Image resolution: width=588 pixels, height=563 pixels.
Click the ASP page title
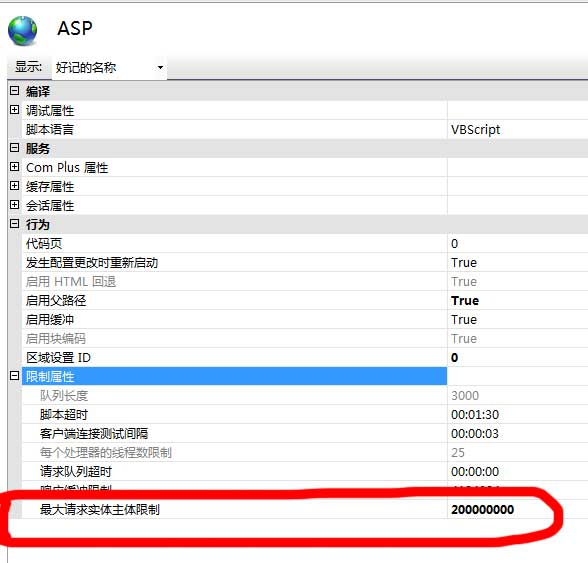(75, 28)
